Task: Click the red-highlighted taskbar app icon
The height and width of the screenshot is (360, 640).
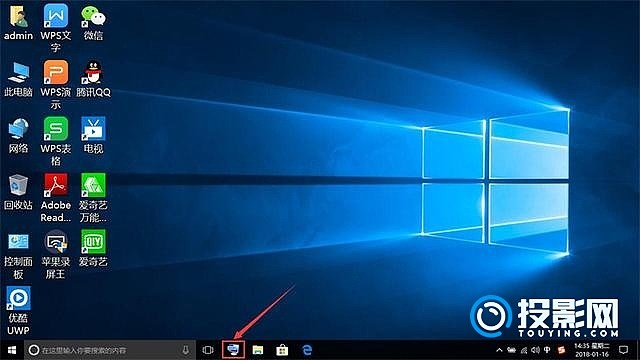Action: coord(233,350)
